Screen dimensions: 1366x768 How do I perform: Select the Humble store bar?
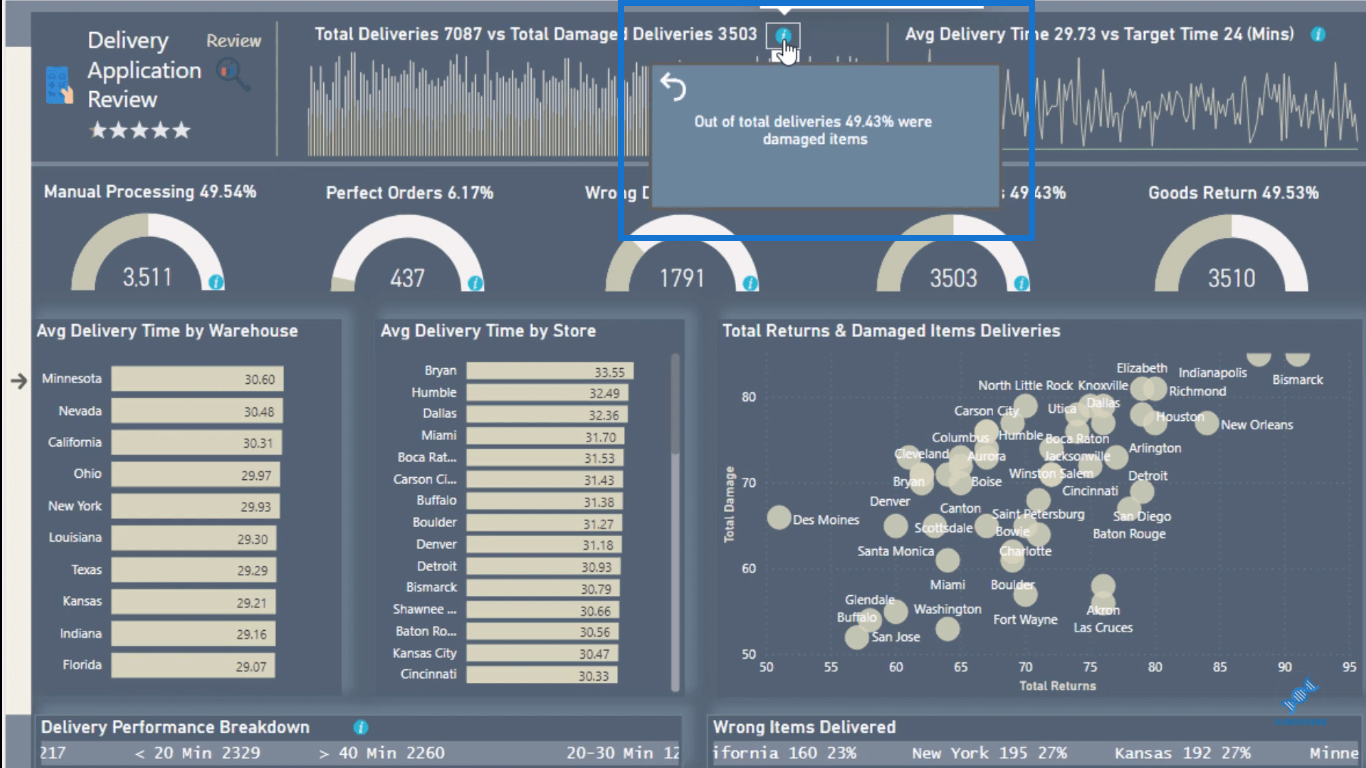pos(547,393)
